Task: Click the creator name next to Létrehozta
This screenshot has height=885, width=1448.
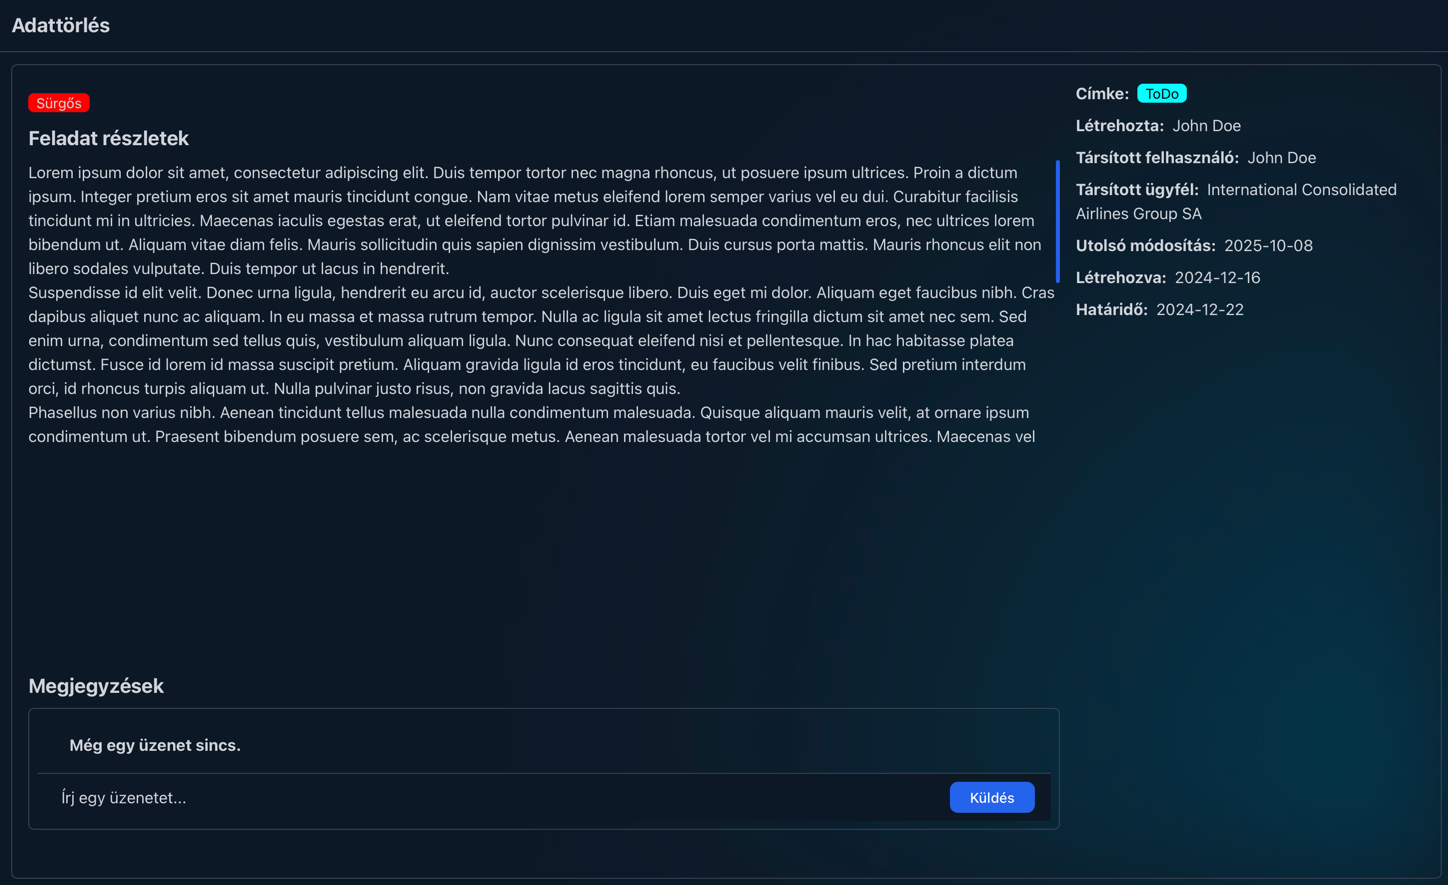Action: [1206, 126]
